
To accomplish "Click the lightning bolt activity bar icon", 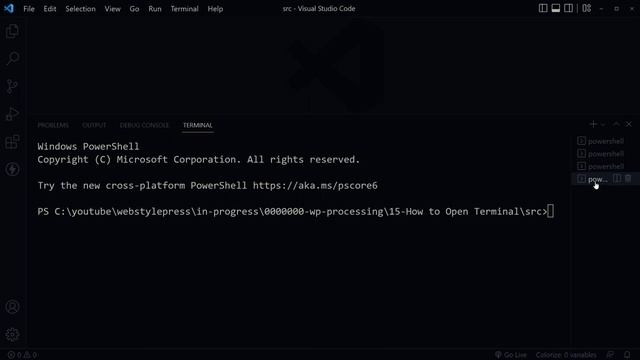I will pos(12,169).
